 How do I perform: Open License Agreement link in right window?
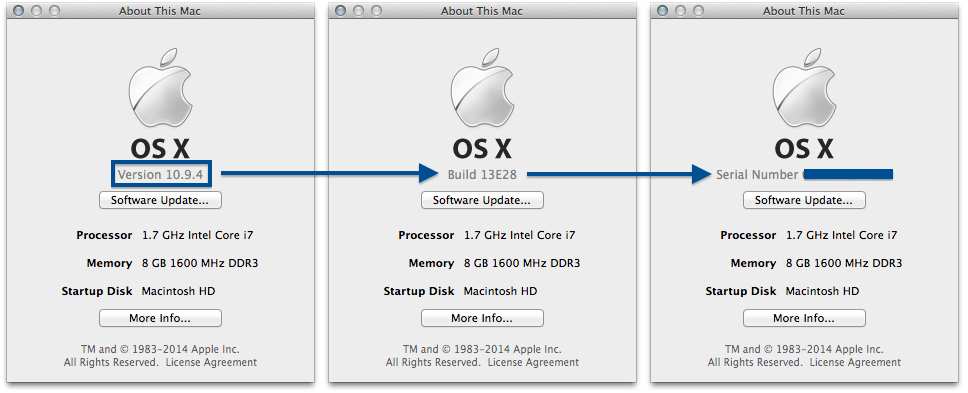click(x=855, y=362)
